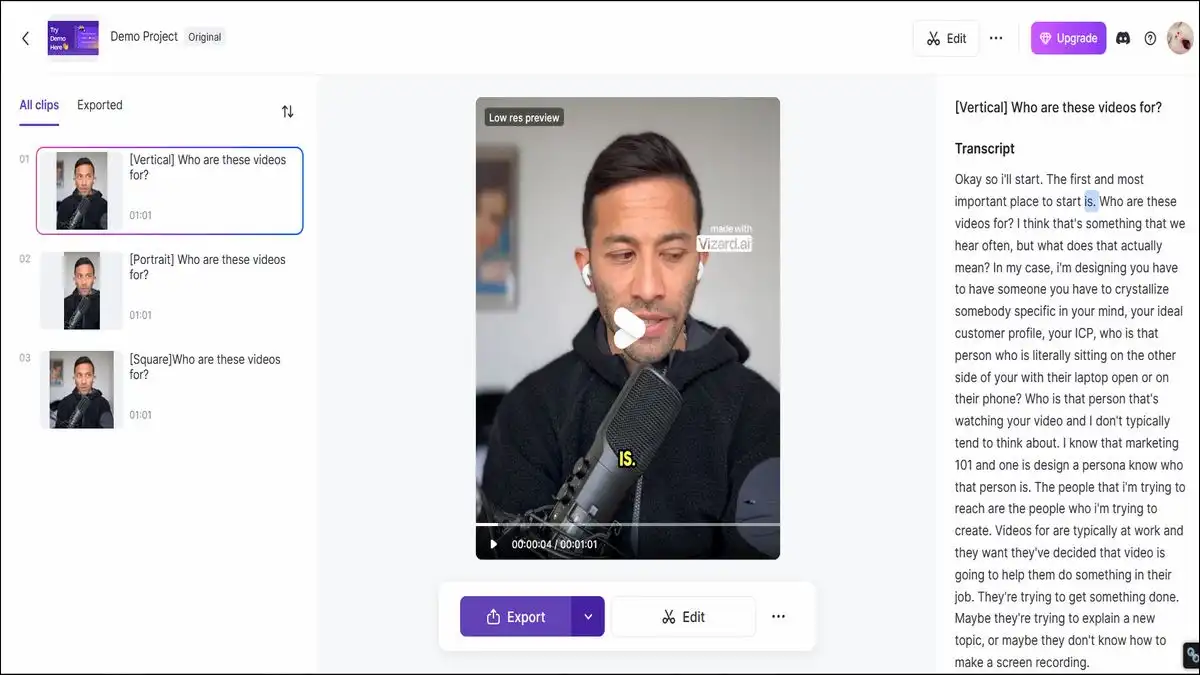Click the Edit button below the video
Screen dimensions: 1200x675
click(x=683, y=617)
